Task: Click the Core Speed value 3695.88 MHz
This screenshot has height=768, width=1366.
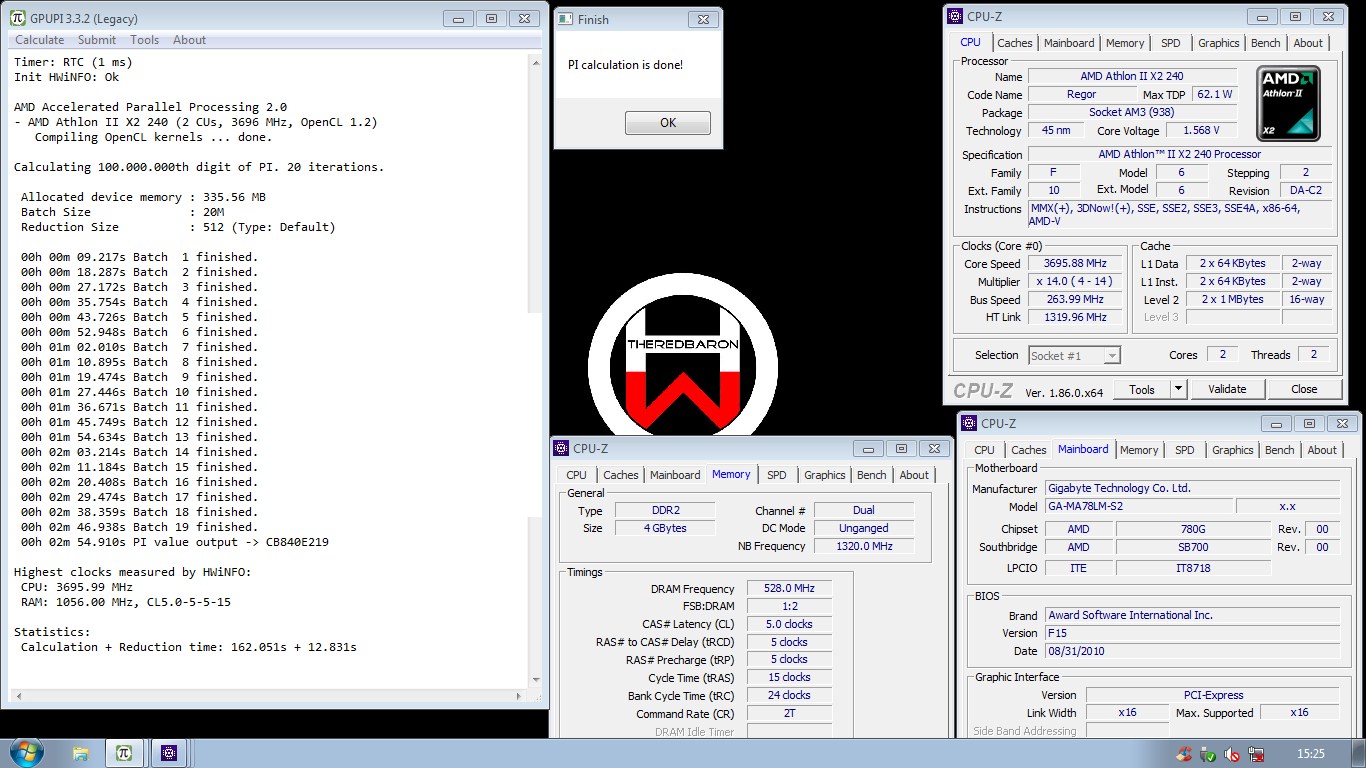Action: (x=1076, y=264)
